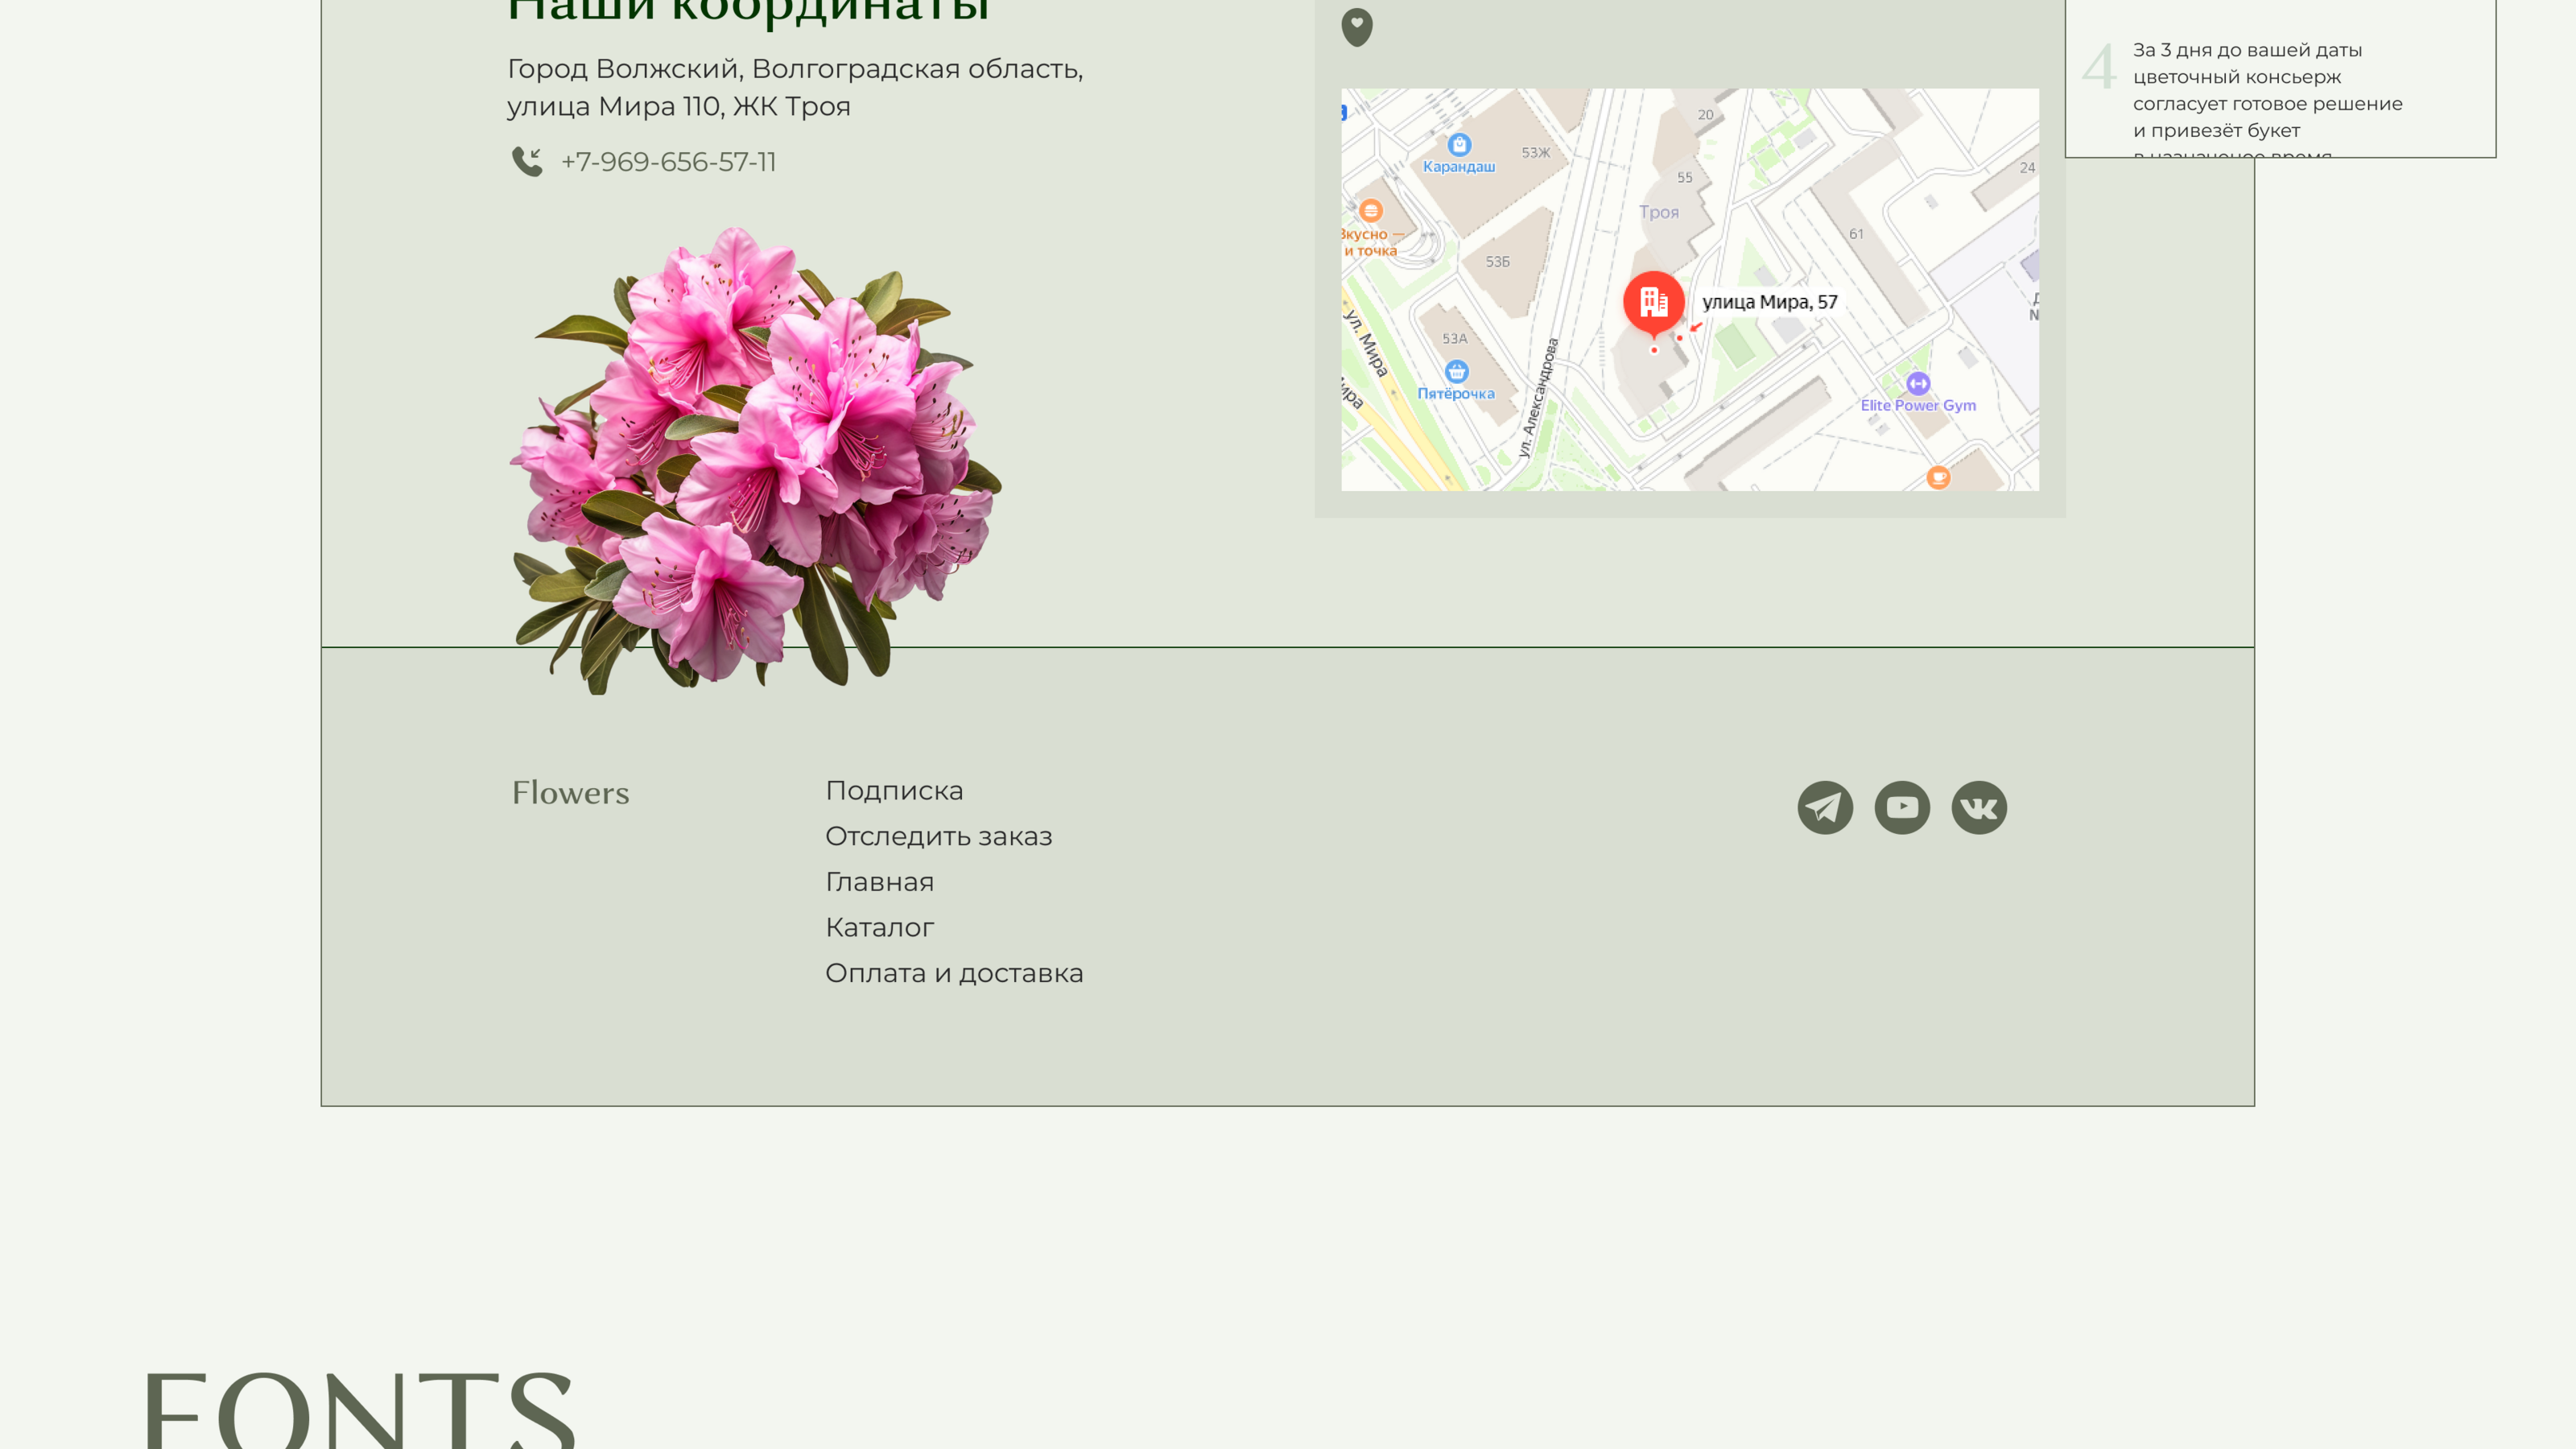This screenshot has height=1449, width=2576.
Task: Click the Карандаш shop icon on map
Action: (x=1460, y=145)
